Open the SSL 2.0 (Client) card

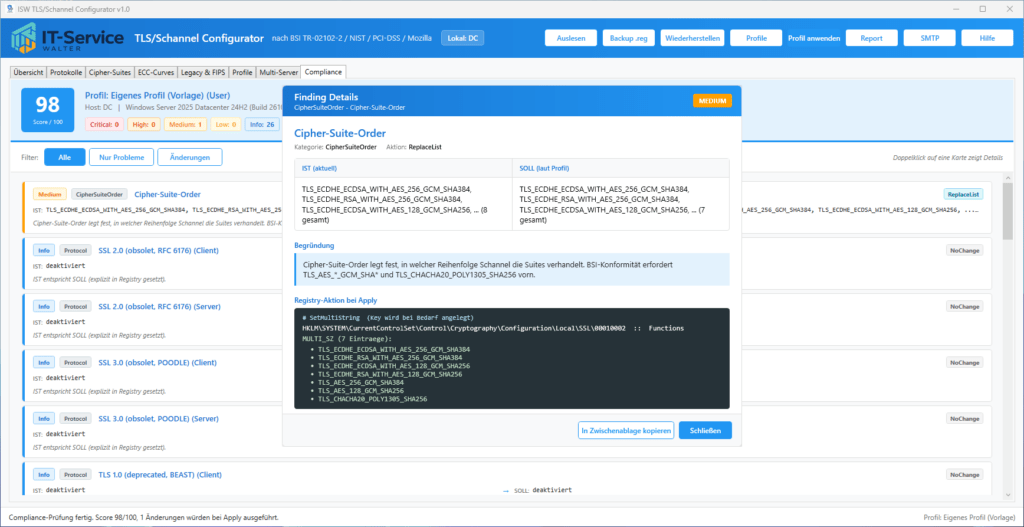click(x=506, y=263)
